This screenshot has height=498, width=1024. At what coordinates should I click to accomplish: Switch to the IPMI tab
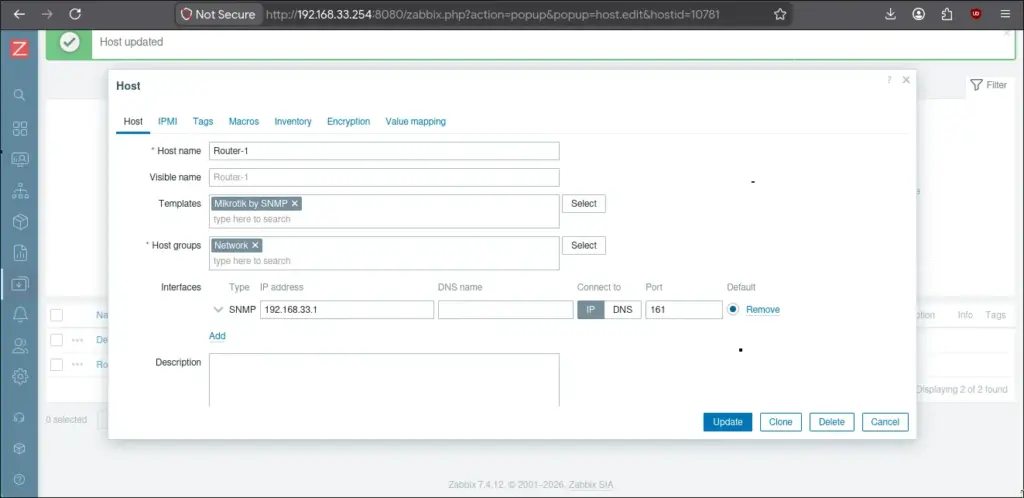click(x=168, y=121)
